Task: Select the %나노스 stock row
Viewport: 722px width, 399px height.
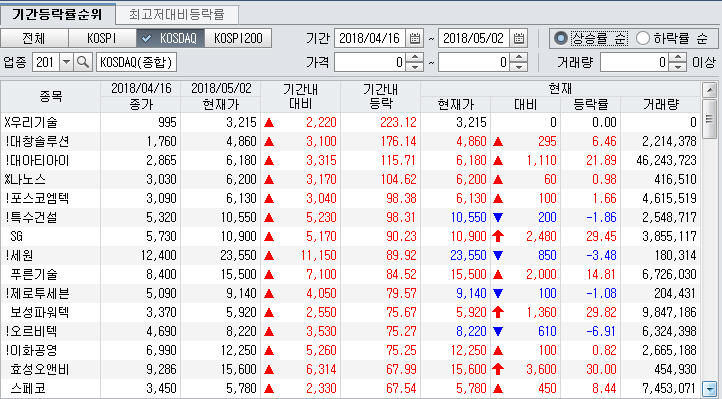Action: [350, 179]
